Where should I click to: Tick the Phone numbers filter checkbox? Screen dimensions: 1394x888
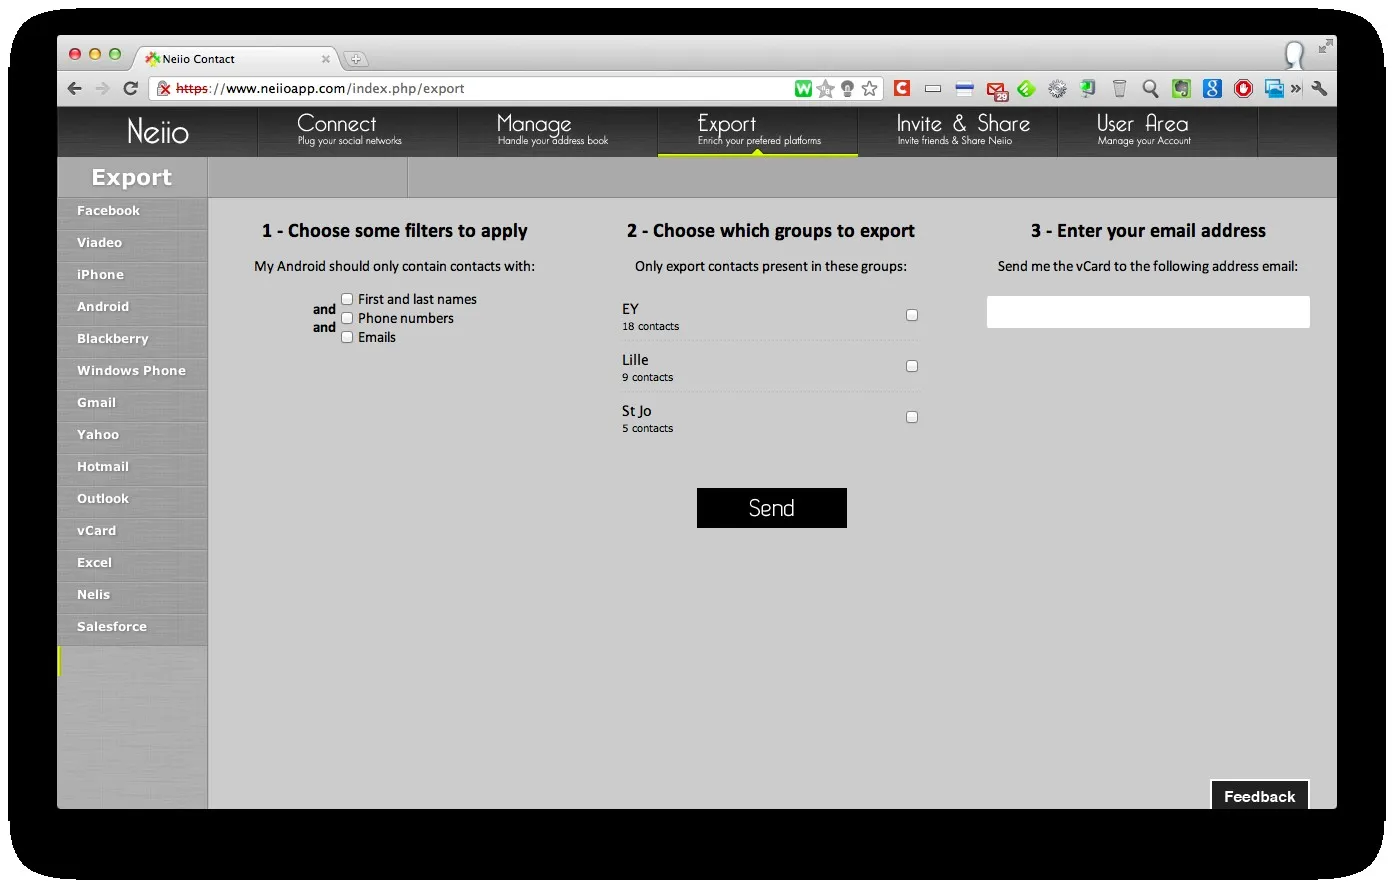[347, 318]
